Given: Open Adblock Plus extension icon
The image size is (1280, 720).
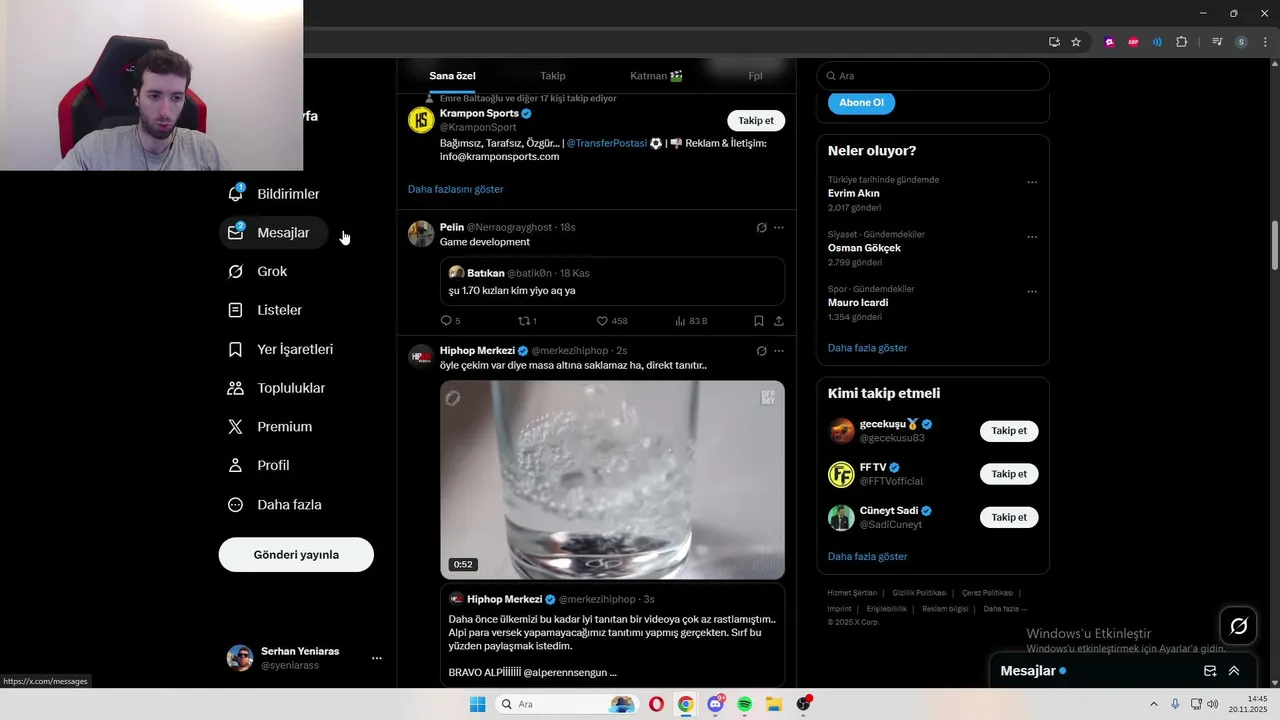Looking at the screenshot, I should coord(1133,42).
